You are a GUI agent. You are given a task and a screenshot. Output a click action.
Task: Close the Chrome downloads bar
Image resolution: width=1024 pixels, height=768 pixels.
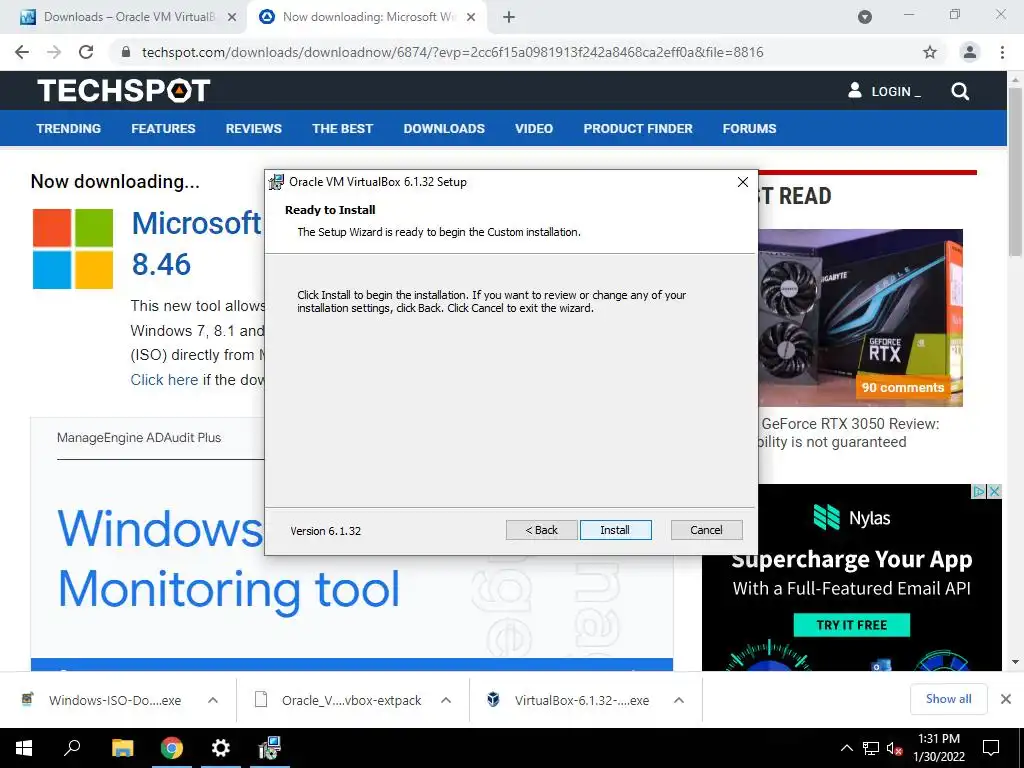tap(1006, 699)
